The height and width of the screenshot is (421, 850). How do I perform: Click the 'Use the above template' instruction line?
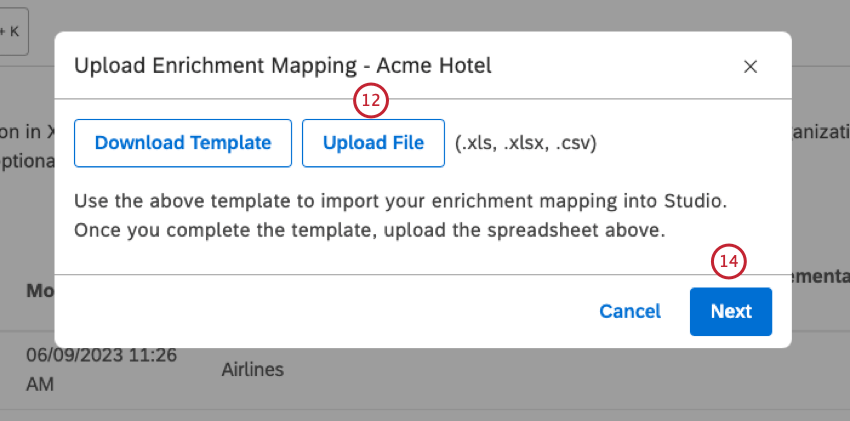pos(400,201)
